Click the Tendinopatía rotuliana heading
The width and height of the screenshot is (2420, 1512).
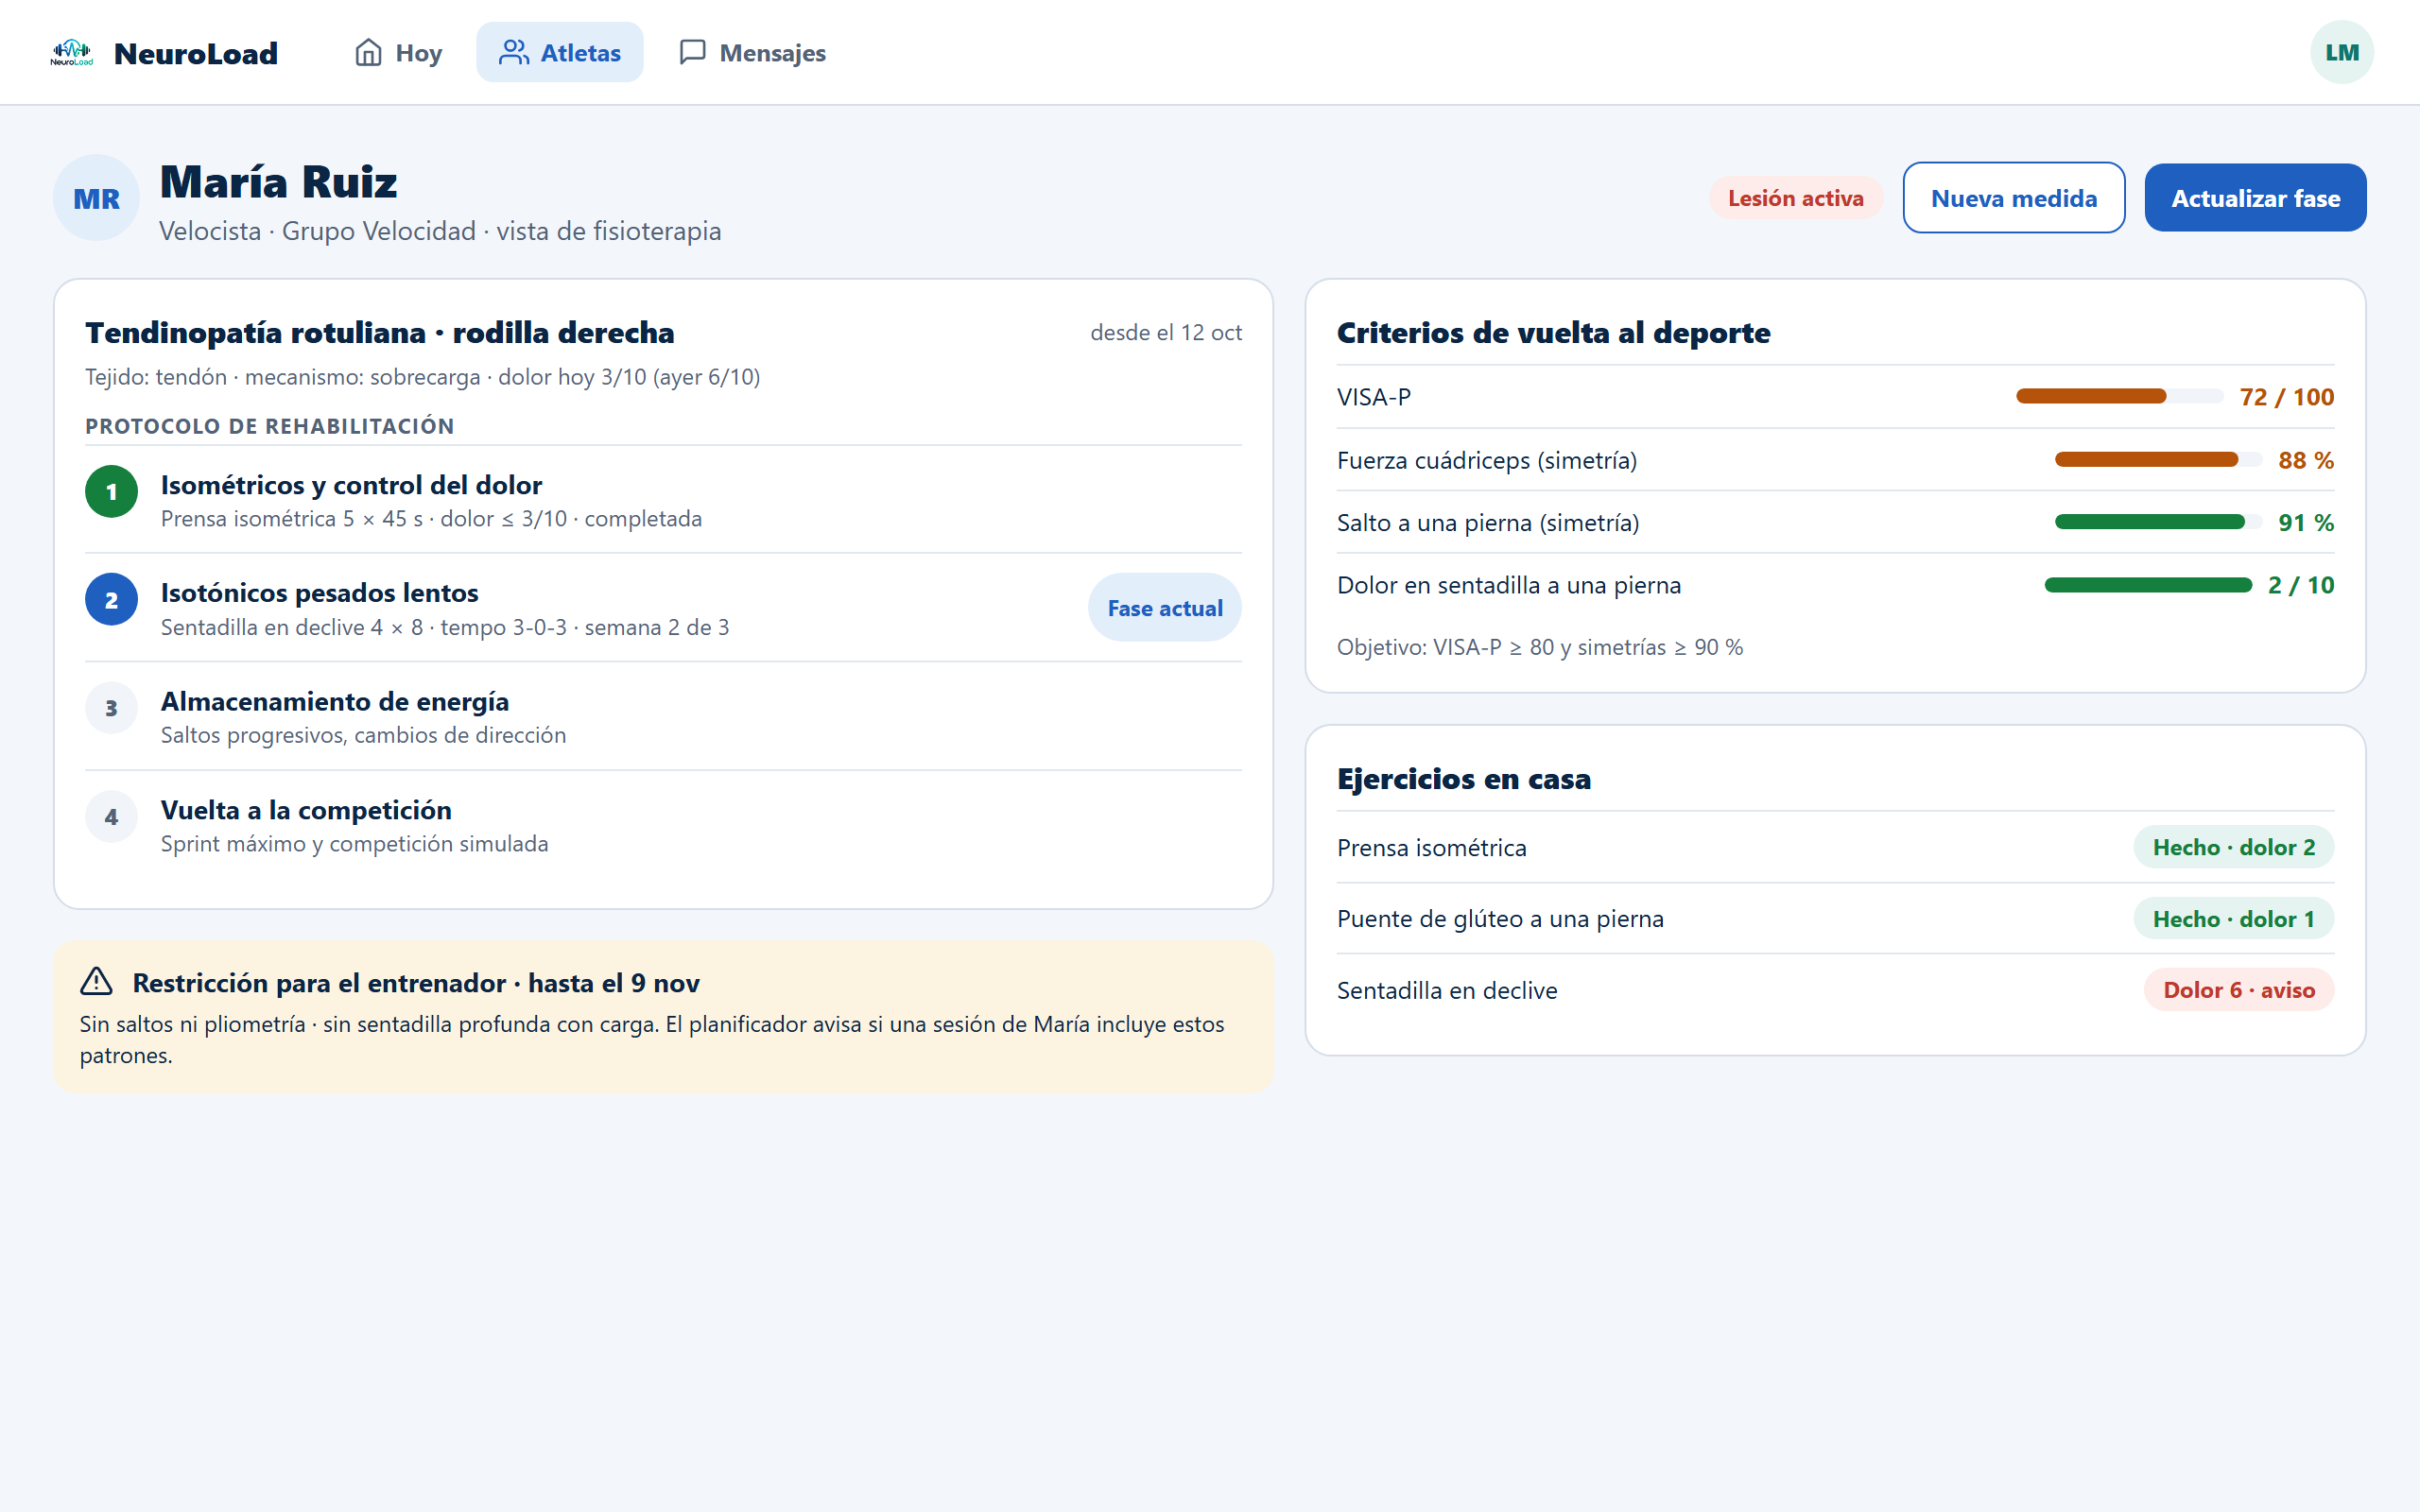point(380,332)
